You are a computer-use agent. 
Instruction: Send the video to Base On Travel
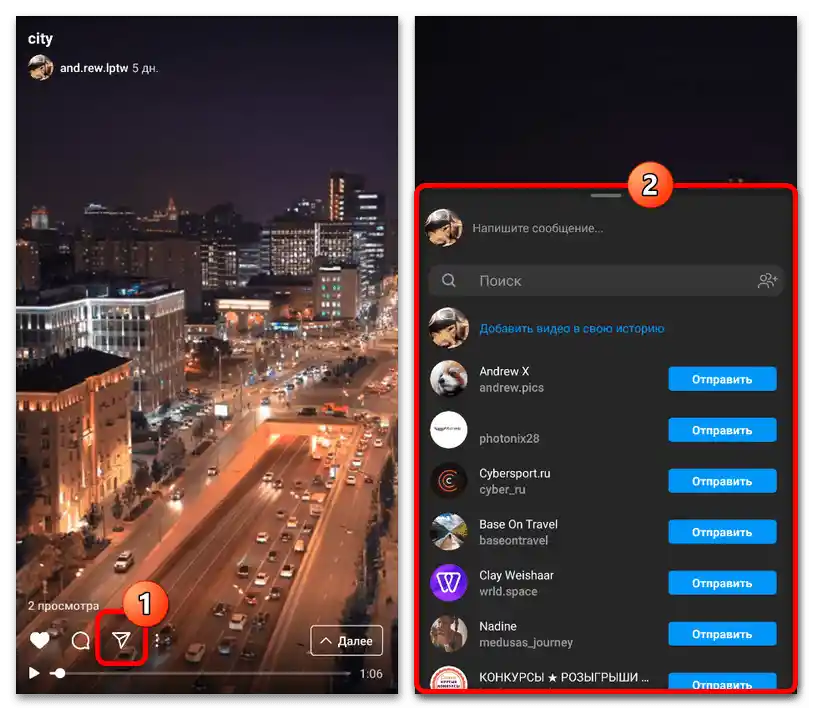tap(722, 532)
